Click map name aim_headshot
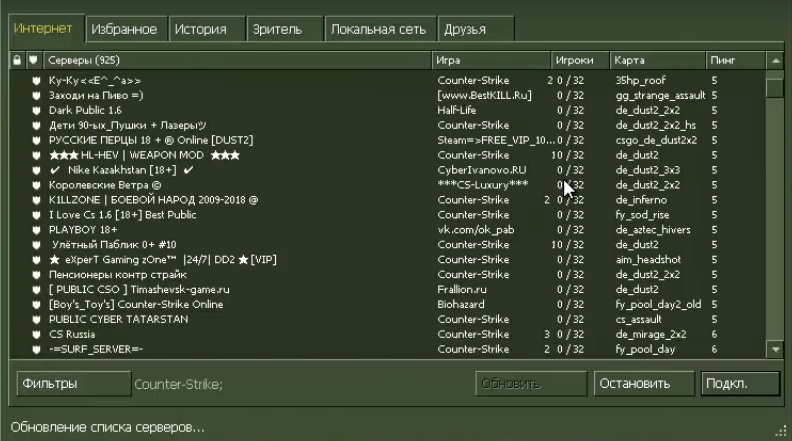792x441 pixels. click(x=648, y=260)
